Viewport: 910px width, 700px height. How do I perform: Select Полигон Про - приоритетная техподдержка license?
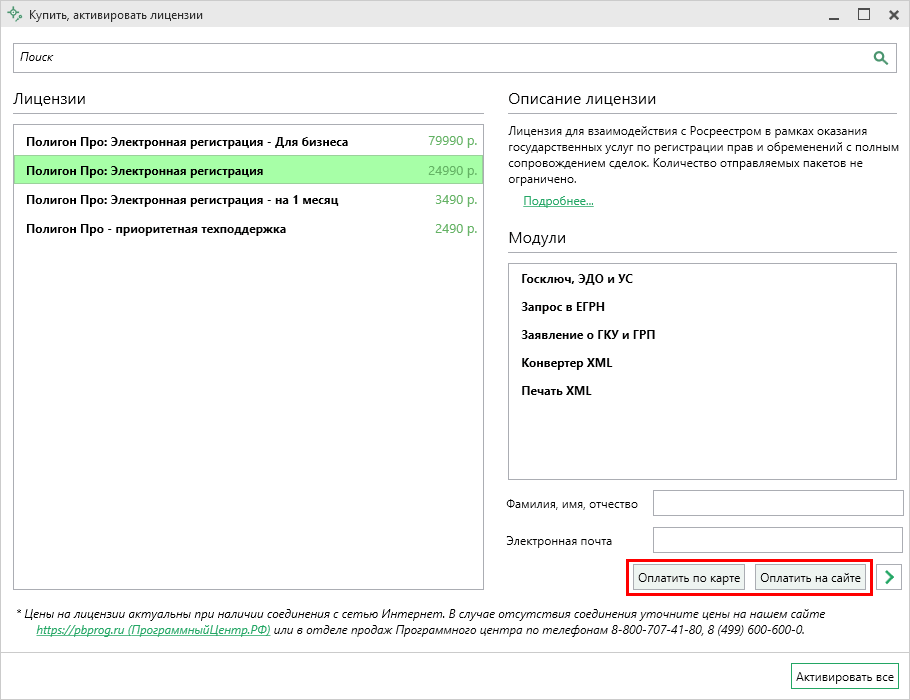point(248,228)
